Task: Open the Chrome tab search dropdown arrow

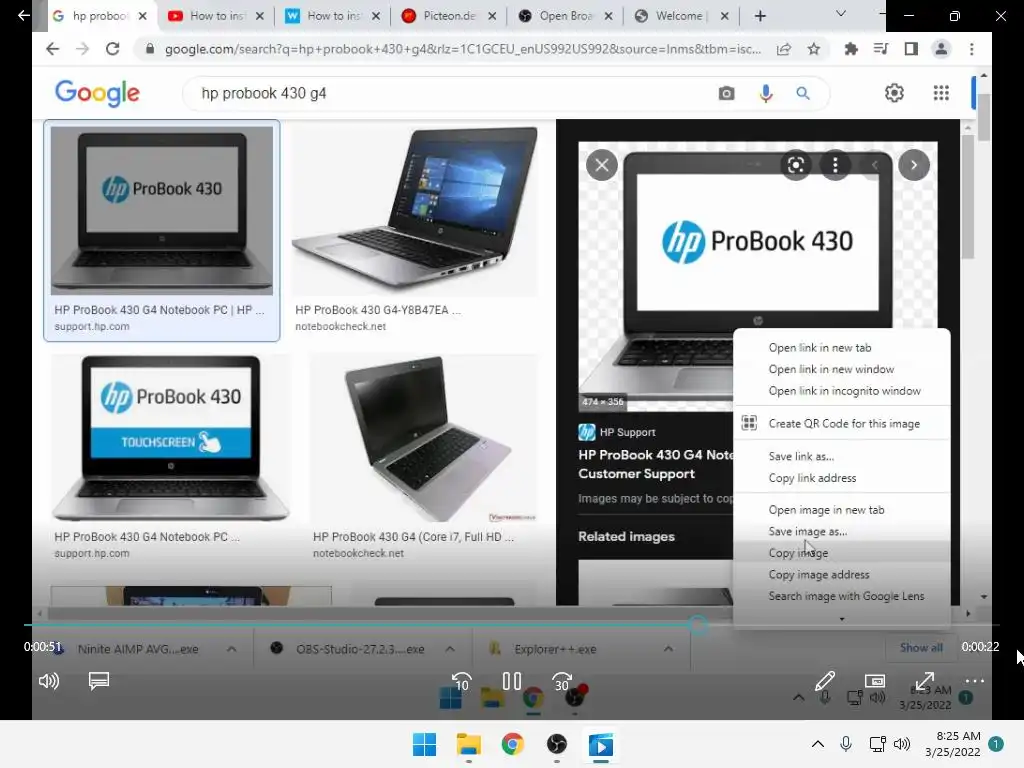Action: 840,14
